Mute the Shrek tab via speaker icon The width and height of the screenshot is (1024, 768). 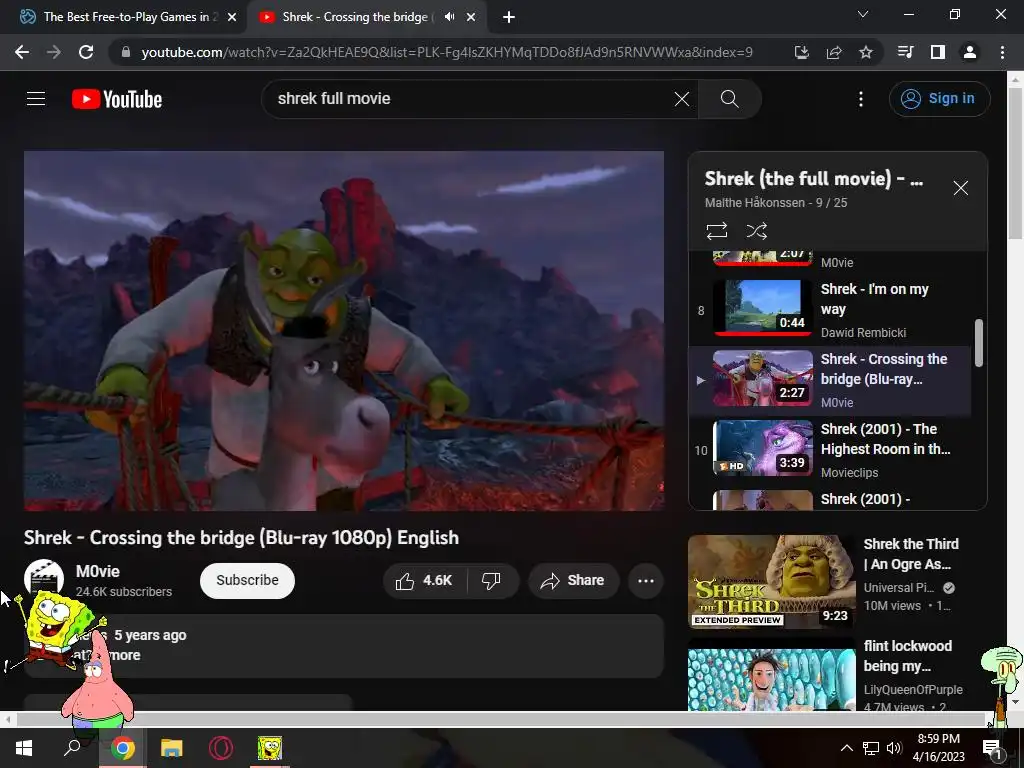coord(449,17)
